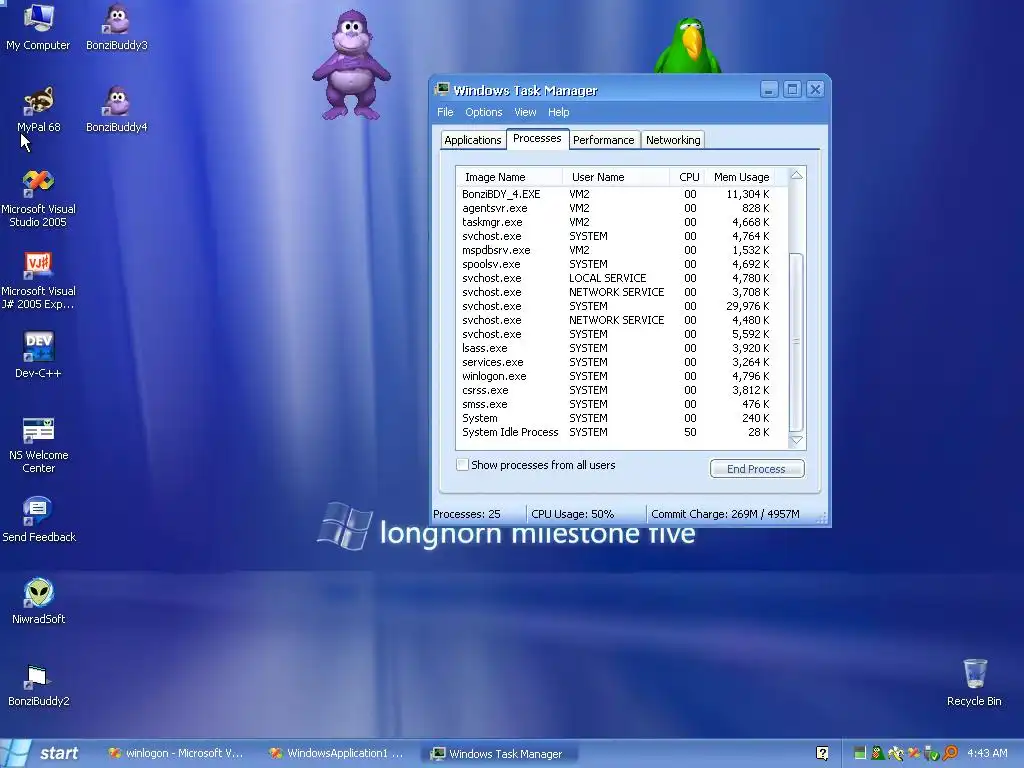The image size is (1024, 768).
Task: Select the Processes tab
Action: coord(537,138)
